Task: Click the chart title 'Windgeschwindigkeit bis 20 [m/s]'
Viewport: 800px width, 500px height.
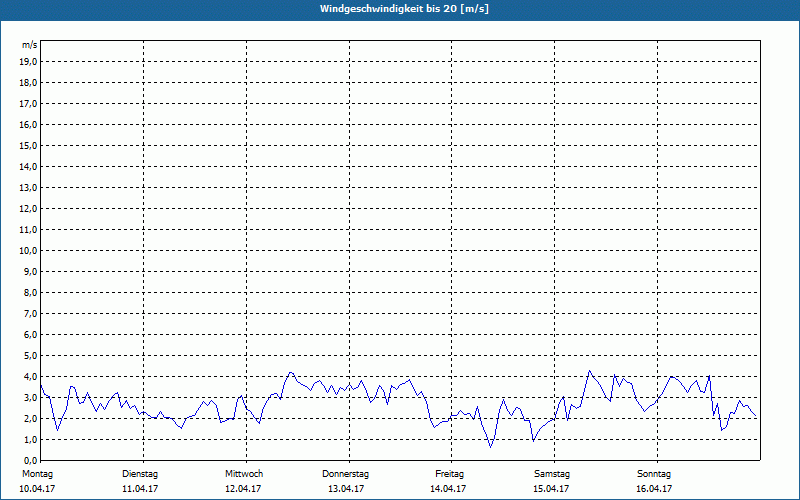Action: click(x=404, y=9)
